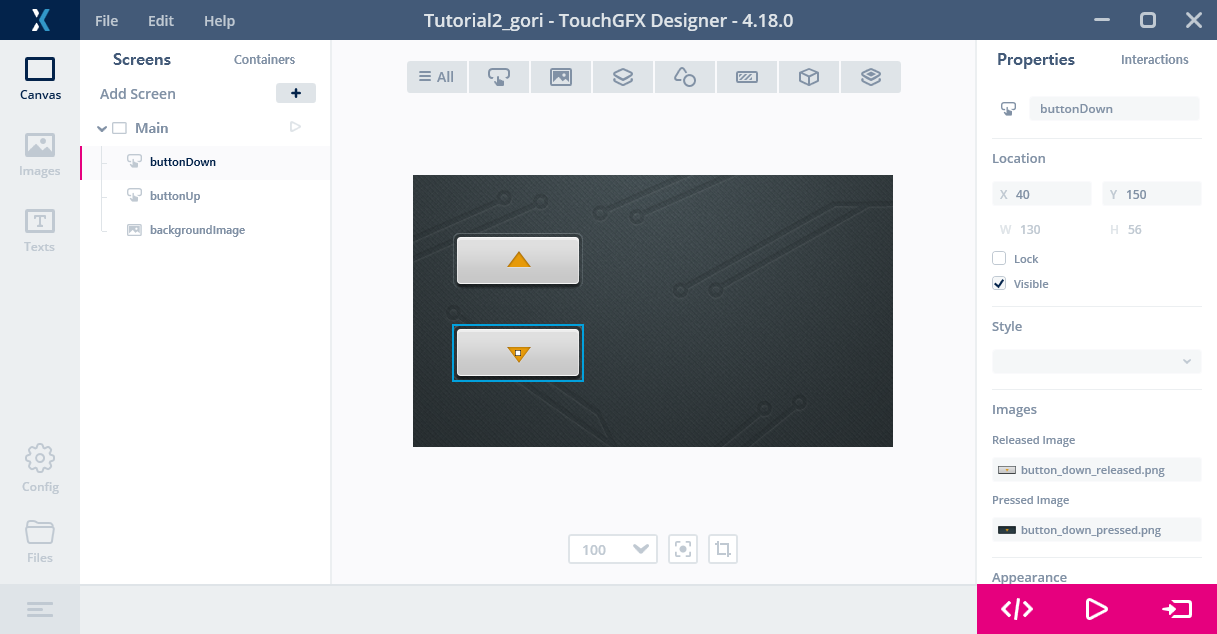
Task: Open the Config settings panel
Action: [x=40, y=469]
